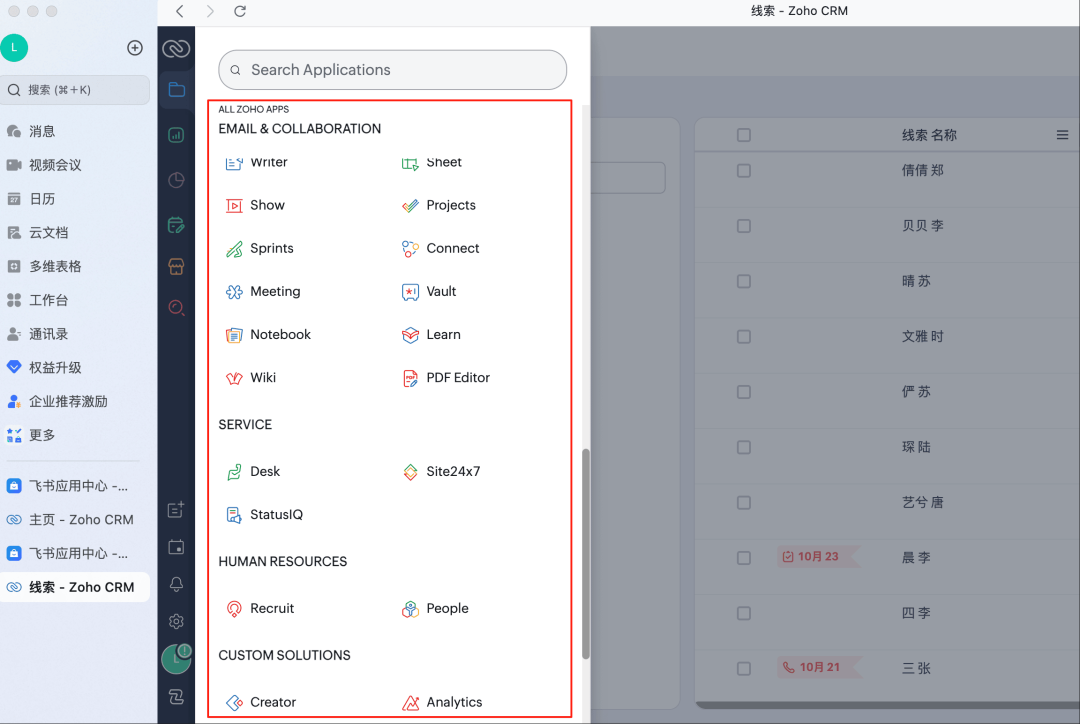This screenshot has height=724, width=1080.
Task: Reload the page
Action: click(240, 11)
